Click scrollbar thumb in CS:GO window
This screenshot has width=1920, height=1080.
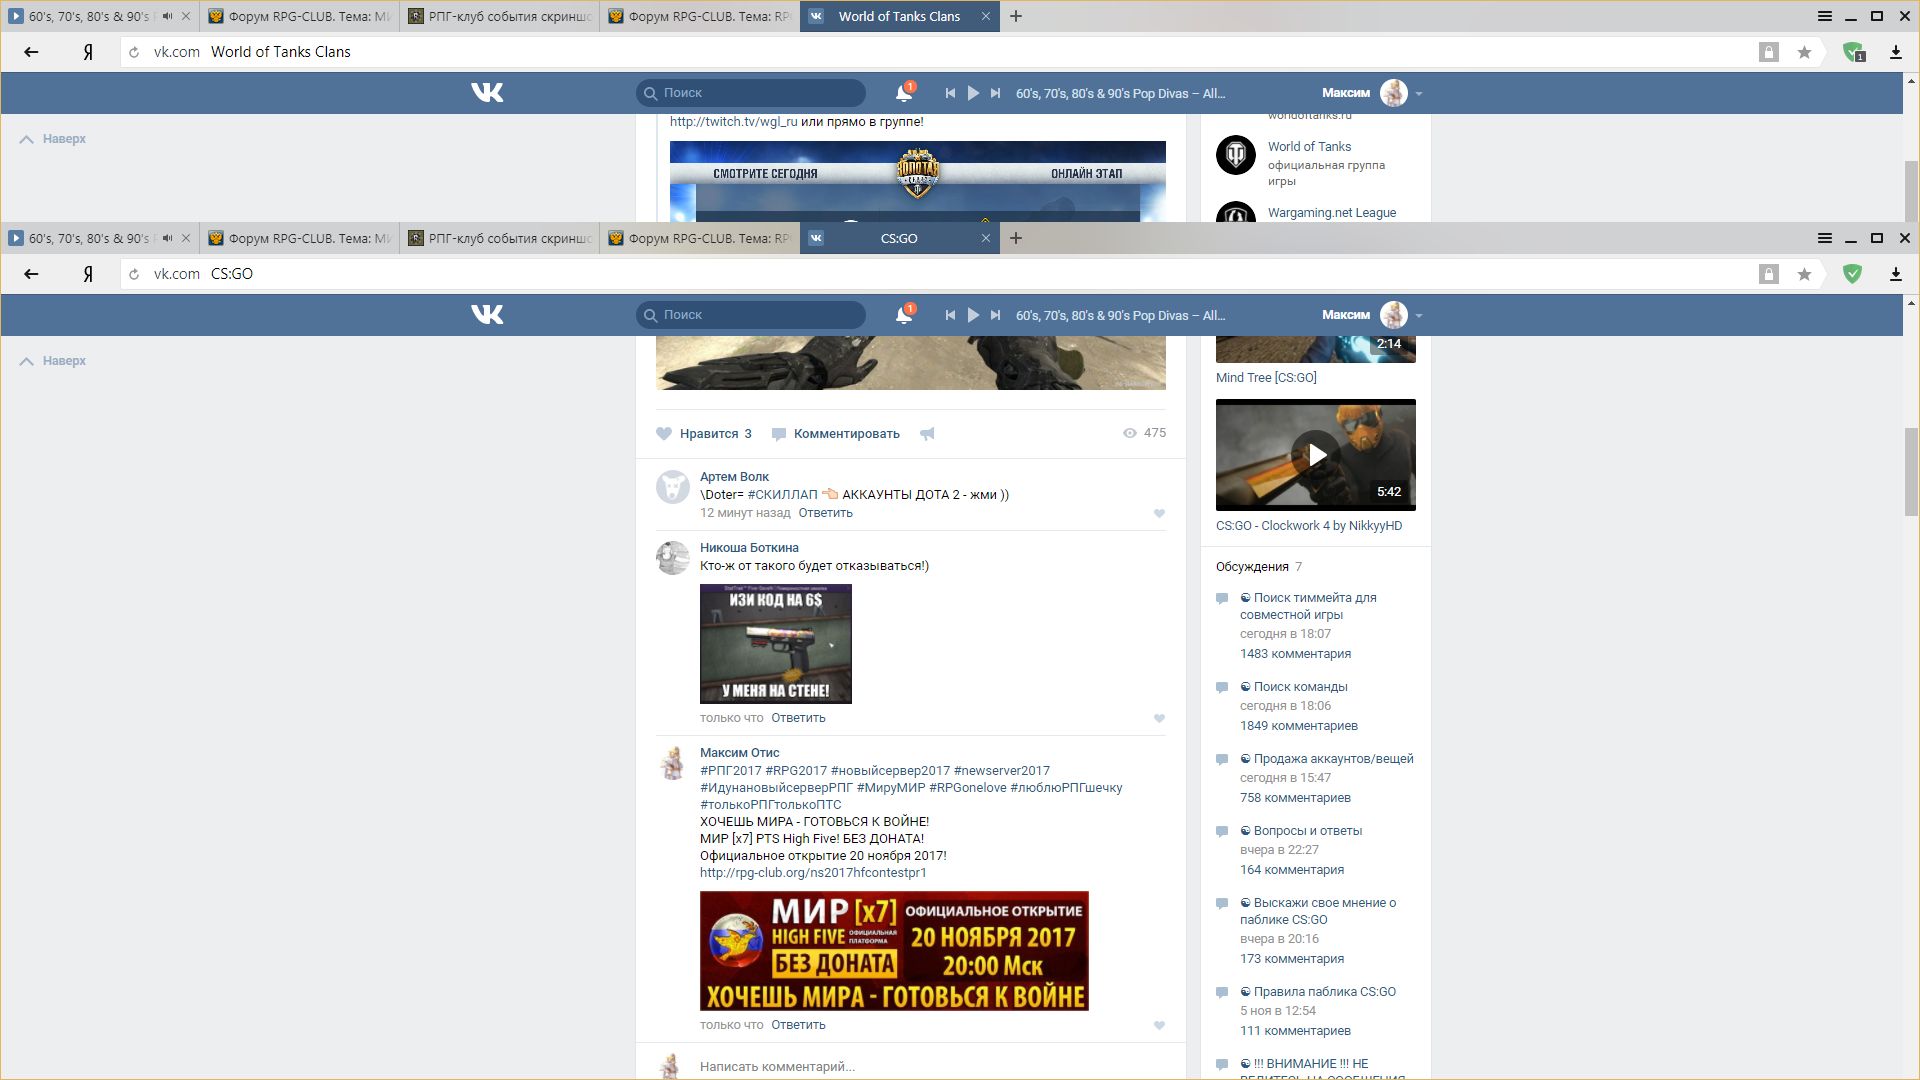click(1911, 472)
